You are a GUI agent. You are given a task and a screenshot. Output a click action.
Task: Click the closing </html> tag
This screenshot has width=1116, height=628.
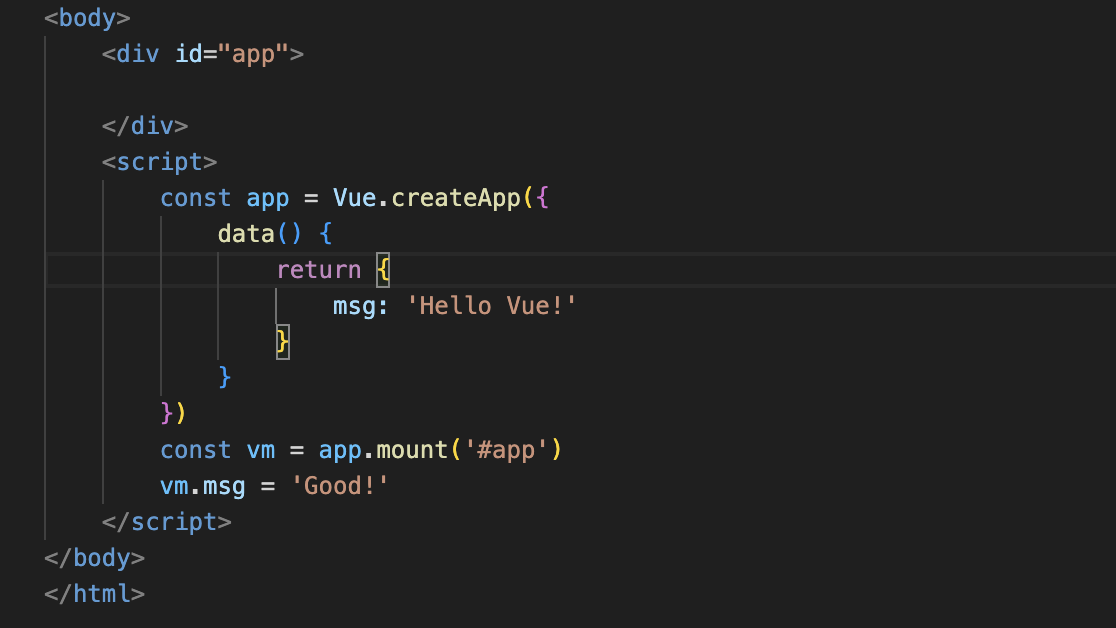coord(95,594)
